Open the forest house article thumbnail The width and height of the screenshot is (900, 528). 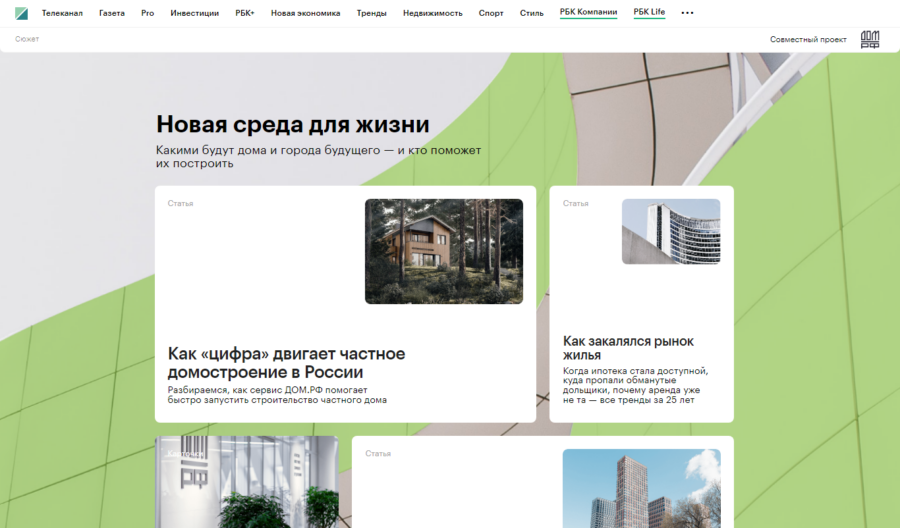click(x=444, y=251)
